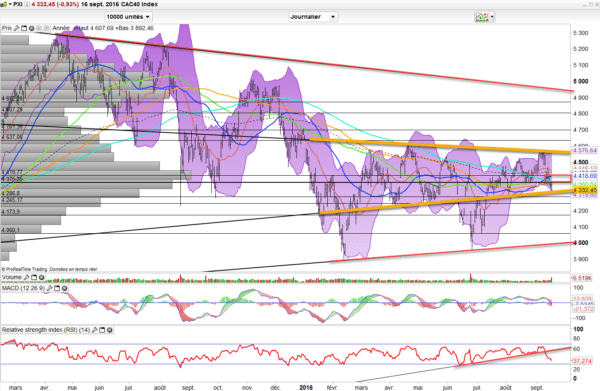Image resolution: width=600 pixels, height=391 pixels.
Task: Click the 6 519k volume value tag
Action: [582, 278]
